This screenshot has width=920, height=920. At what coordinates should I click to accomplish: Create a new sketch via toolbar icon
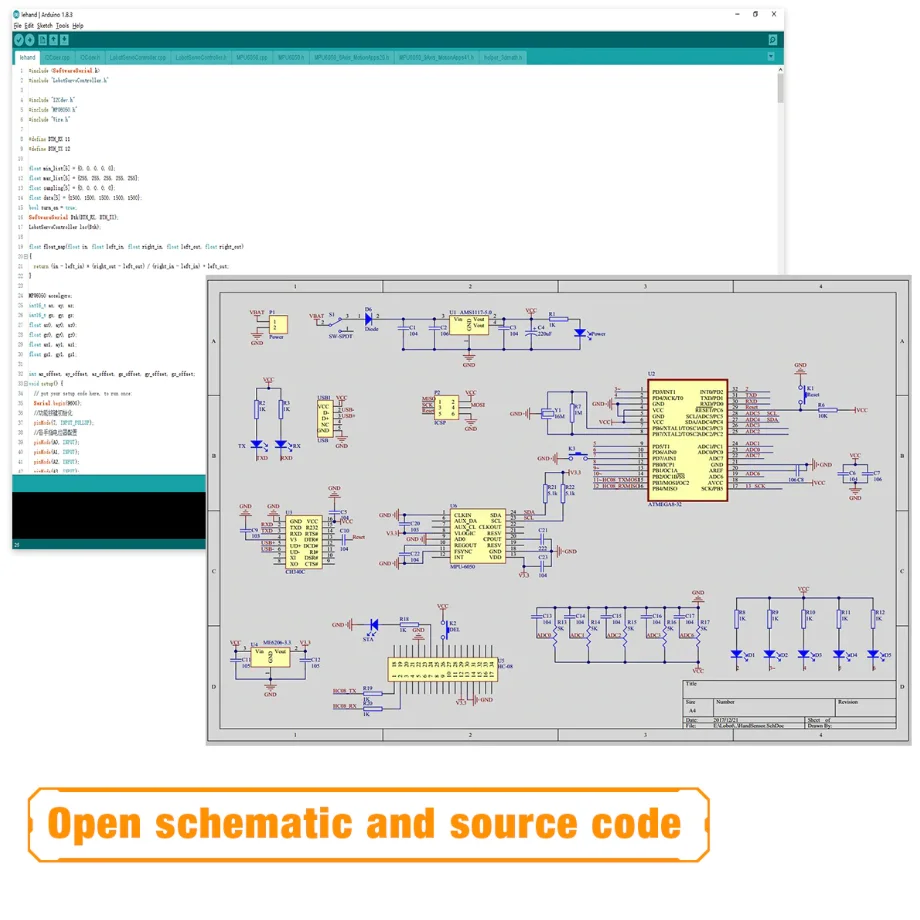(x=41, y=40)
